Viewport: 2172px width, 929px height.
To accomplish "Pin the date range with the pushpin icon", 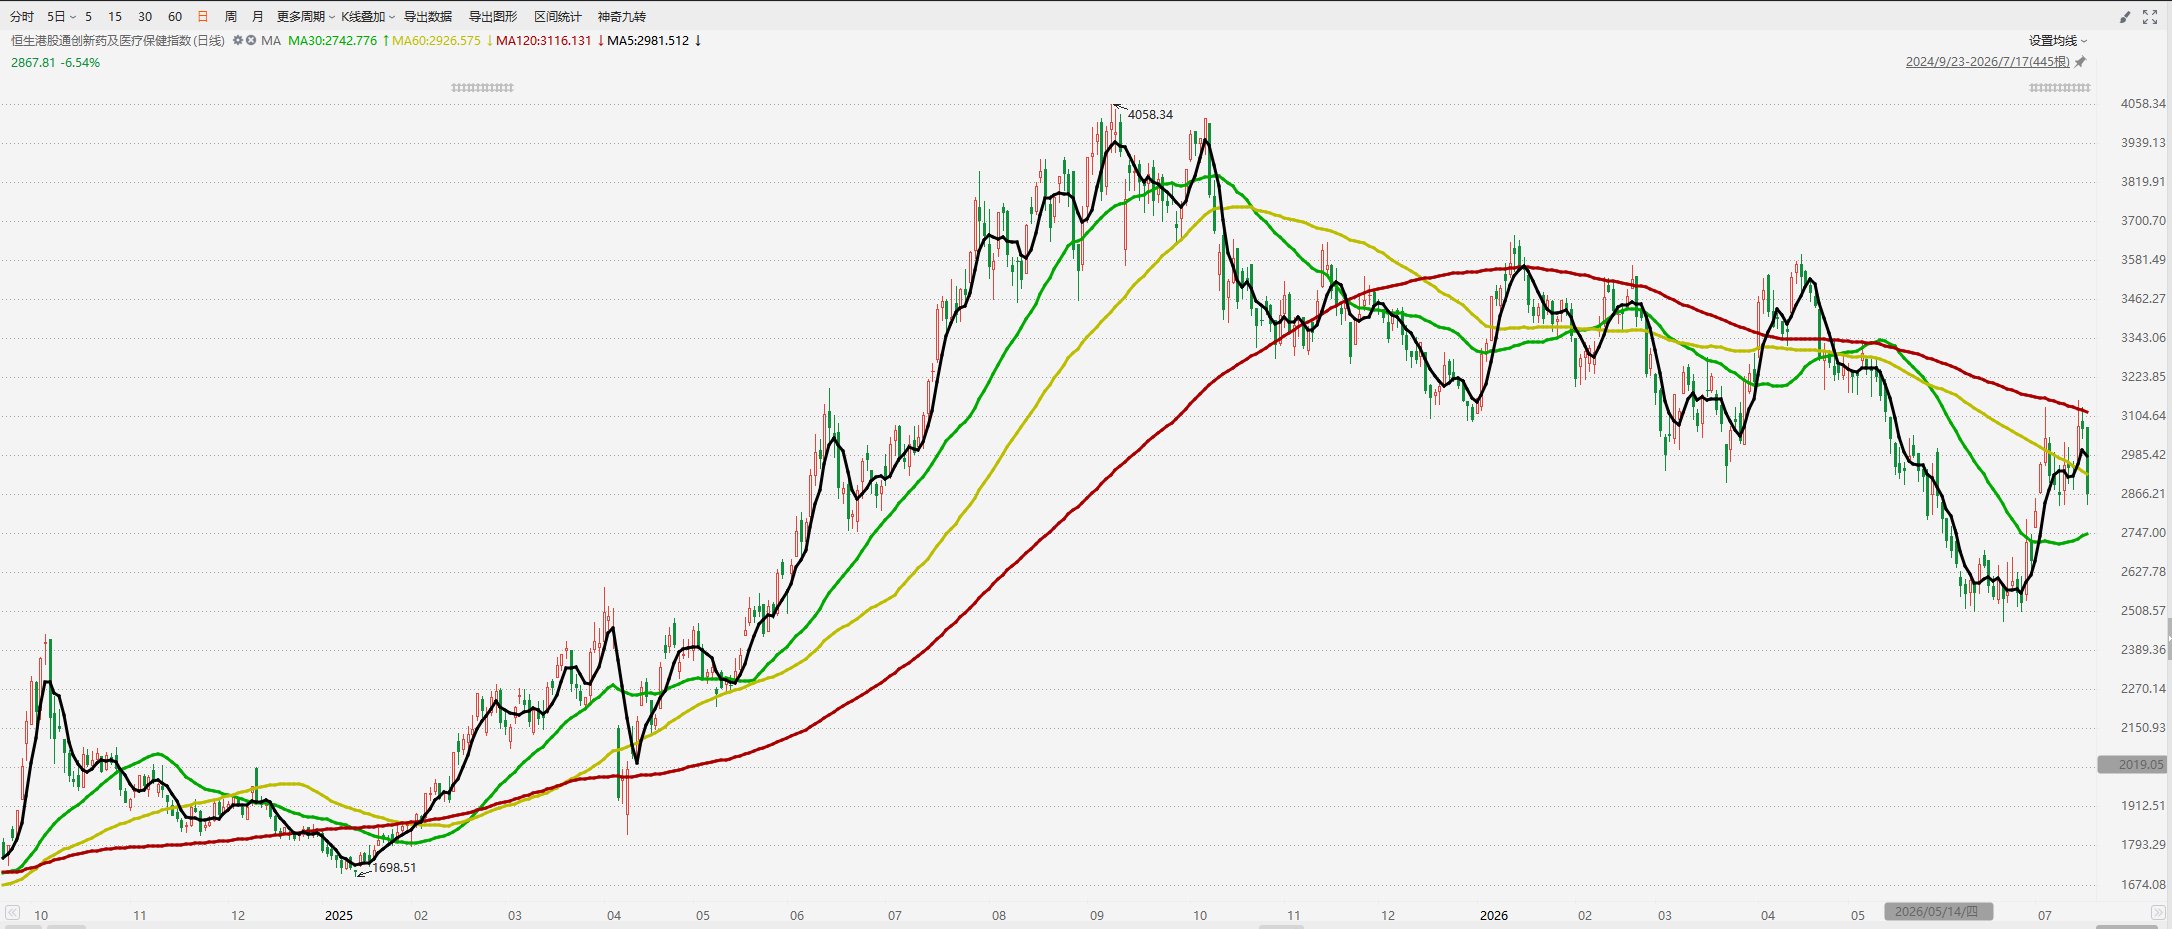I will click(2080, 62).
